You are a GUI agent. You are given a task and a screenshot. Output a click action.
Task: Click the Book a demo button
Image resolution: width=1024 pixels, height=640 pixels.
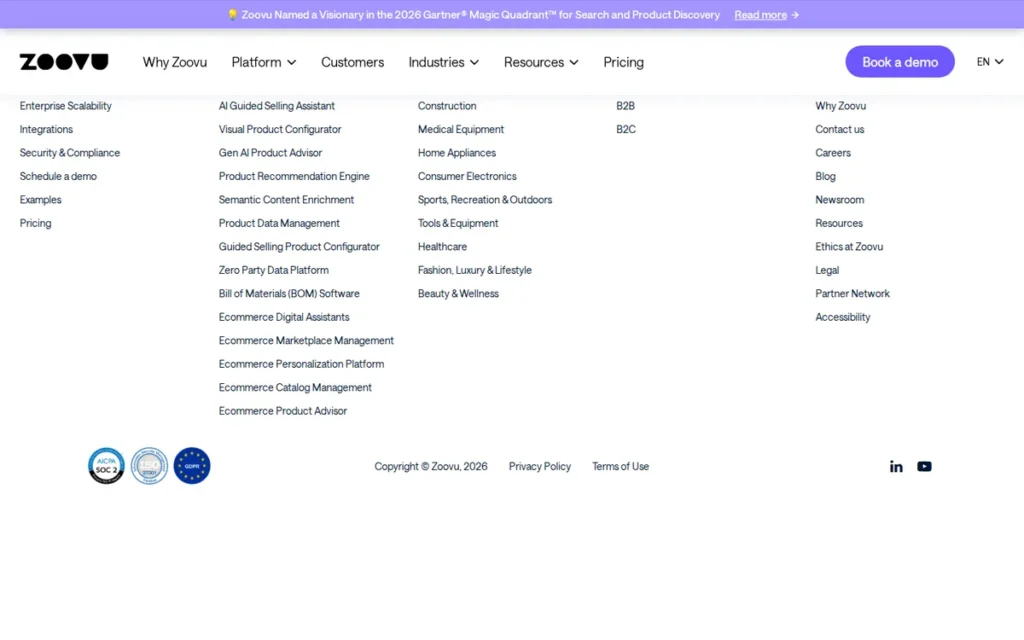[900, 61]
